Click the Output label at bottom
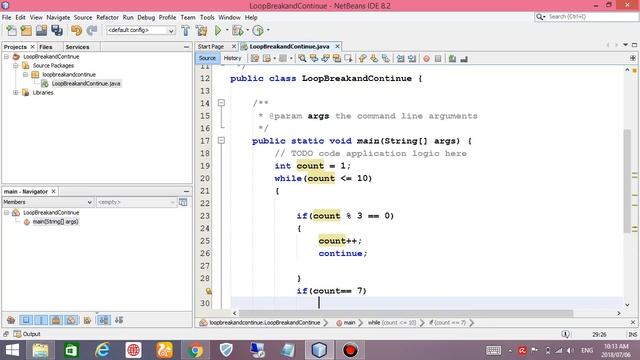 pos(32,334)
